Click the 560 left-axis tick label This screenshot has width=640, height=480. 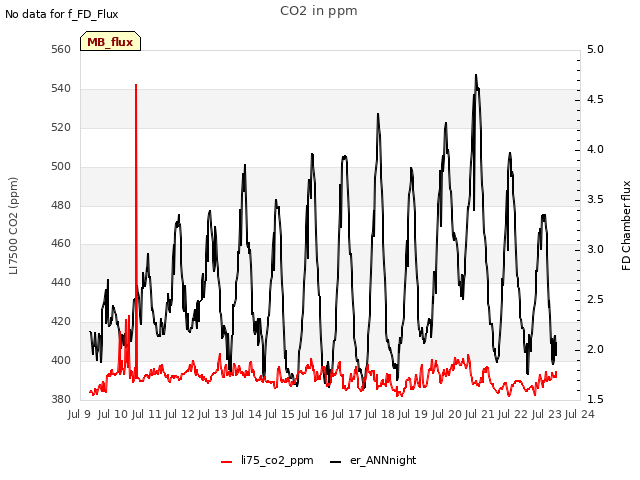point(61,49)
